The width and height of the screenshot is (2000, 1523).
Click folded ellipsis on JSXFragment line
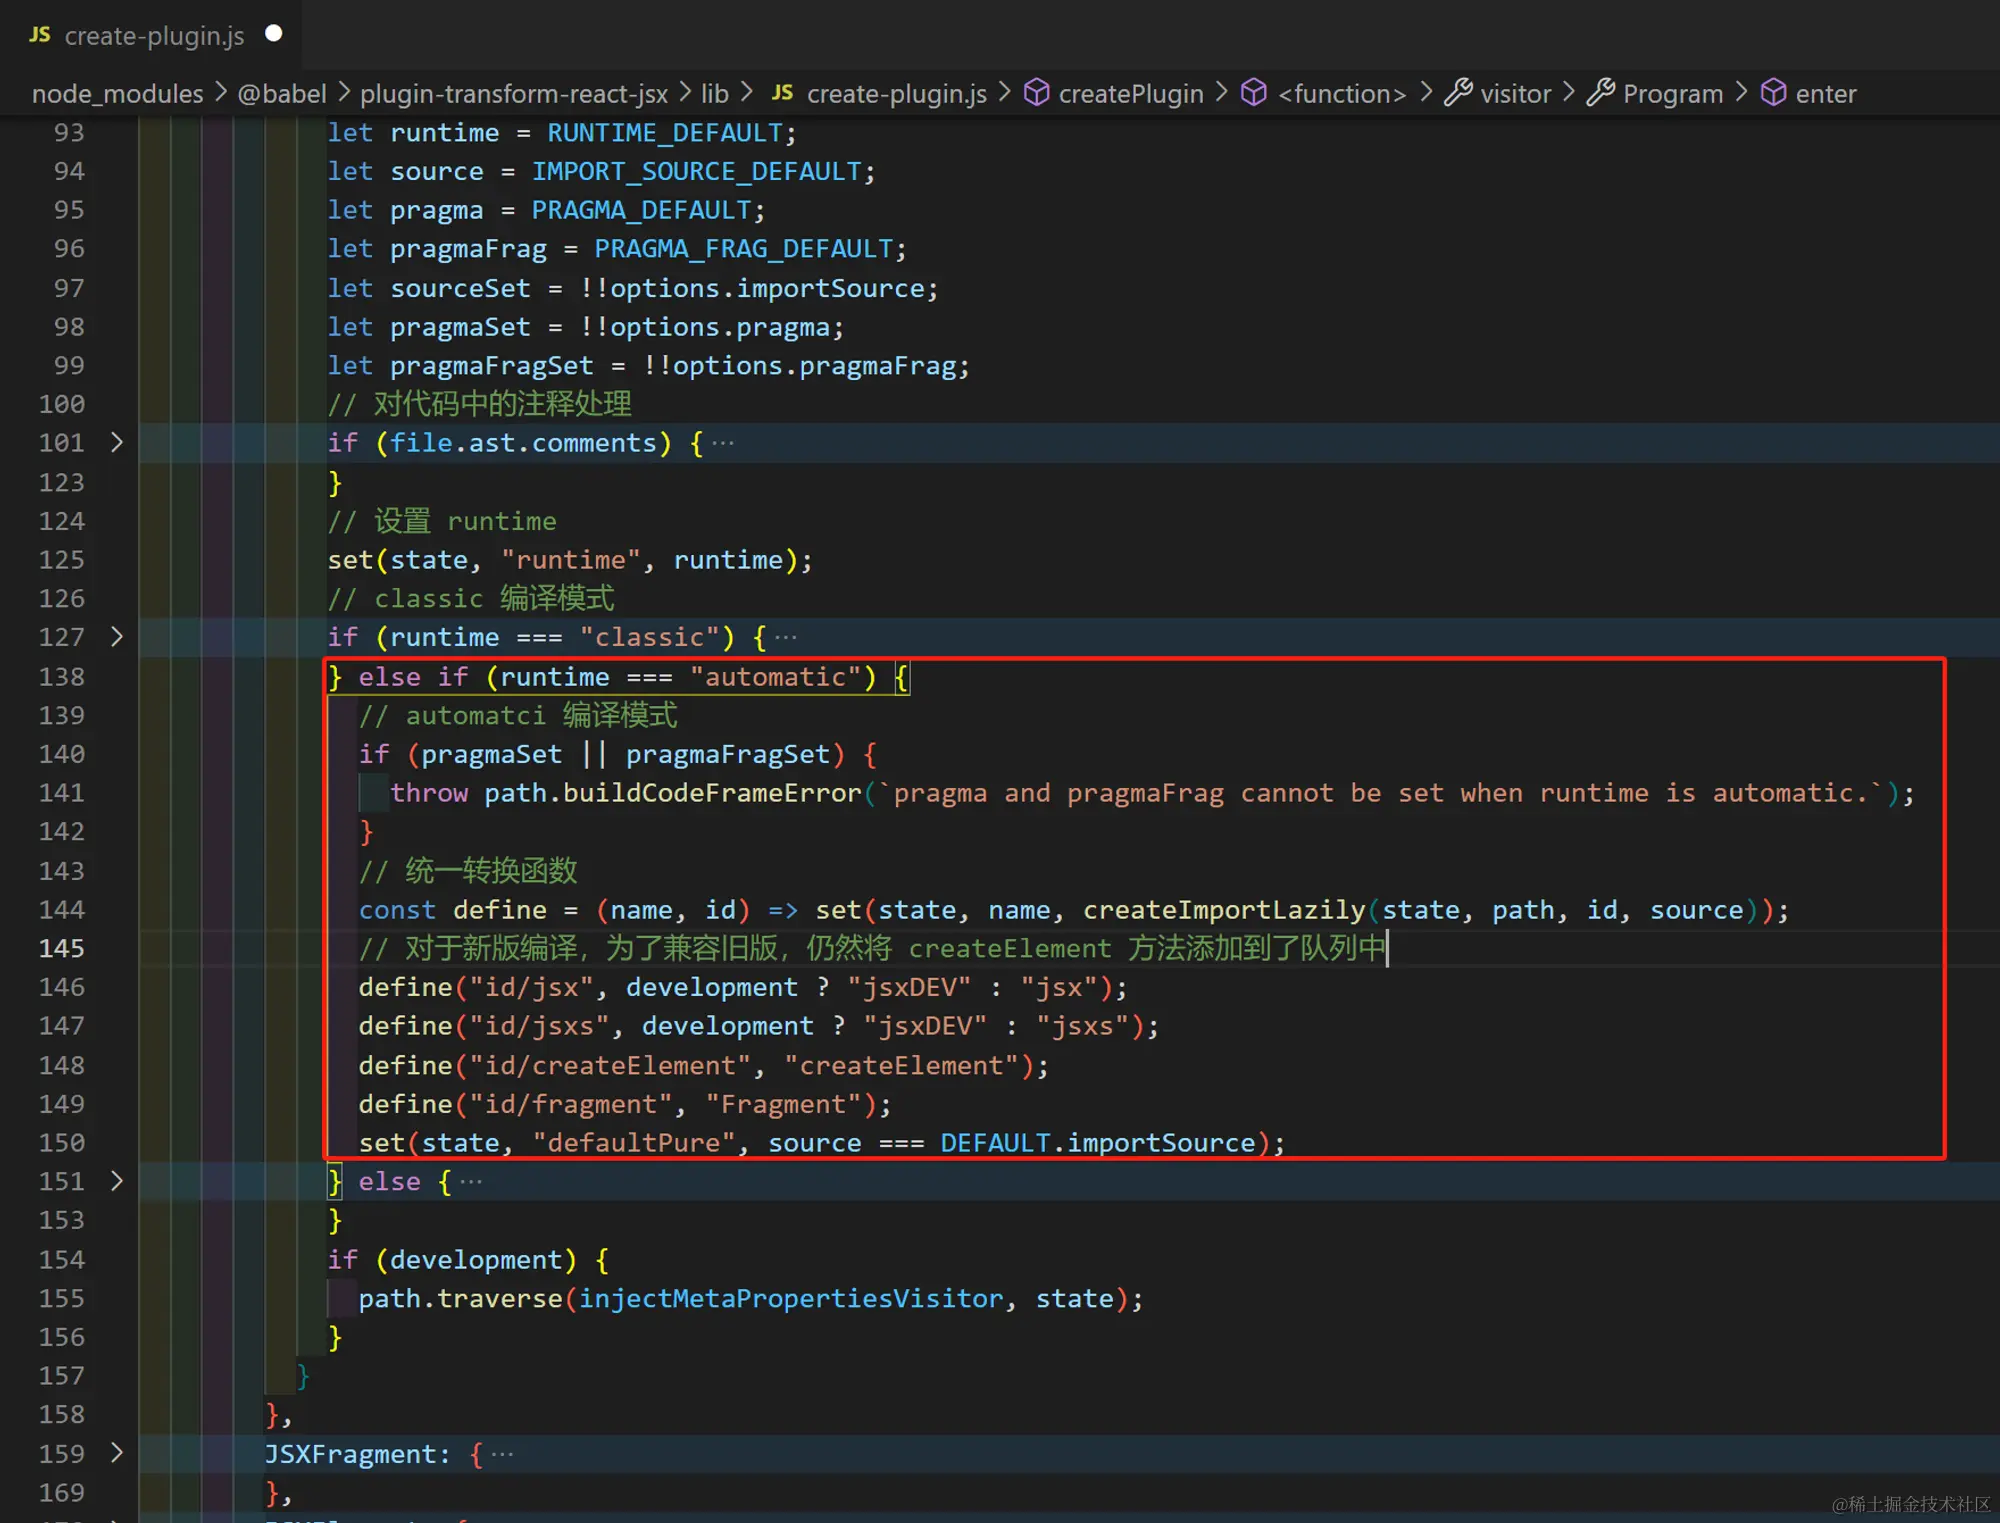click(x=502, y=1454)
